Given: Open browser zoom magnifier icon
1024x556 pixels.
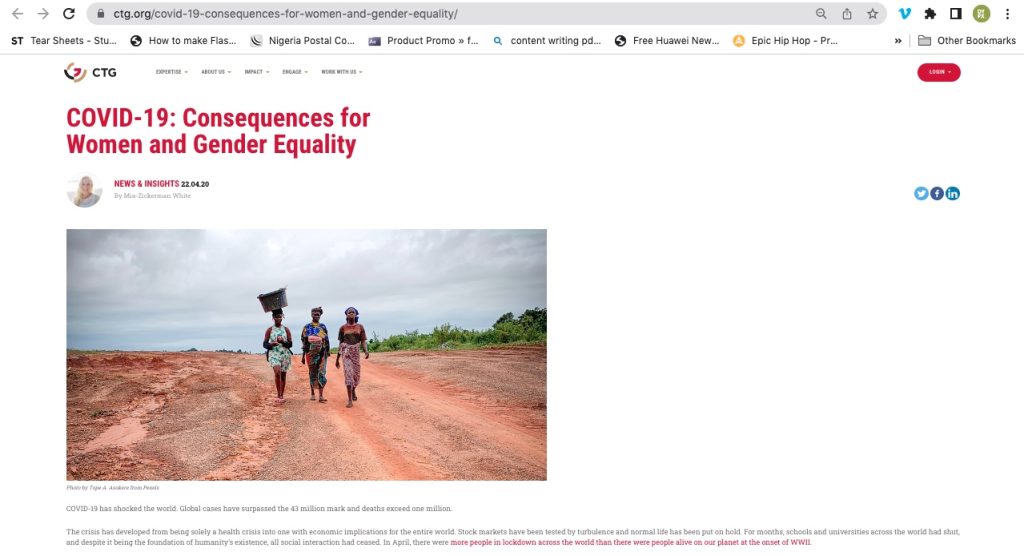Looking at the screenshot, I should [821, 14].
